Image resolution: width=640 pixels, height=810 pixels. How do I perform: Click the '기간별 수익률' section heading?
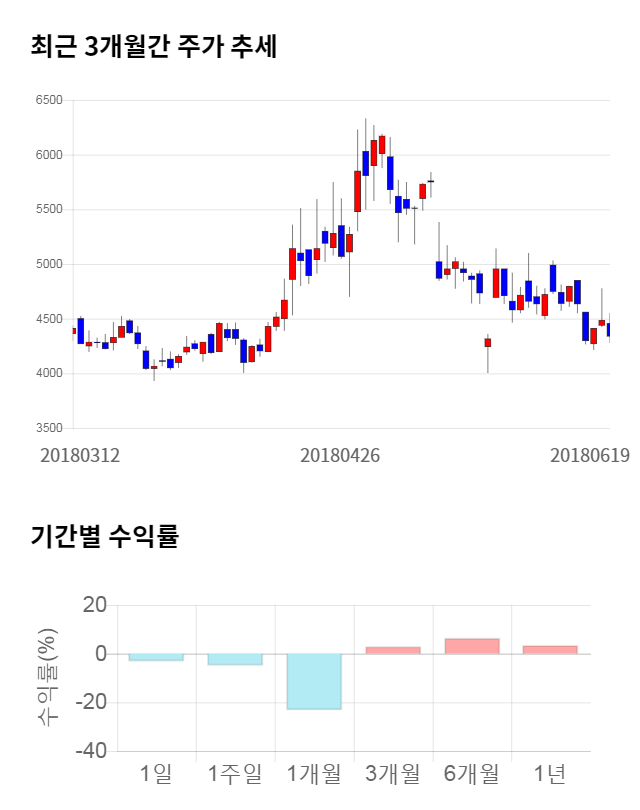[x=104, y=536]
